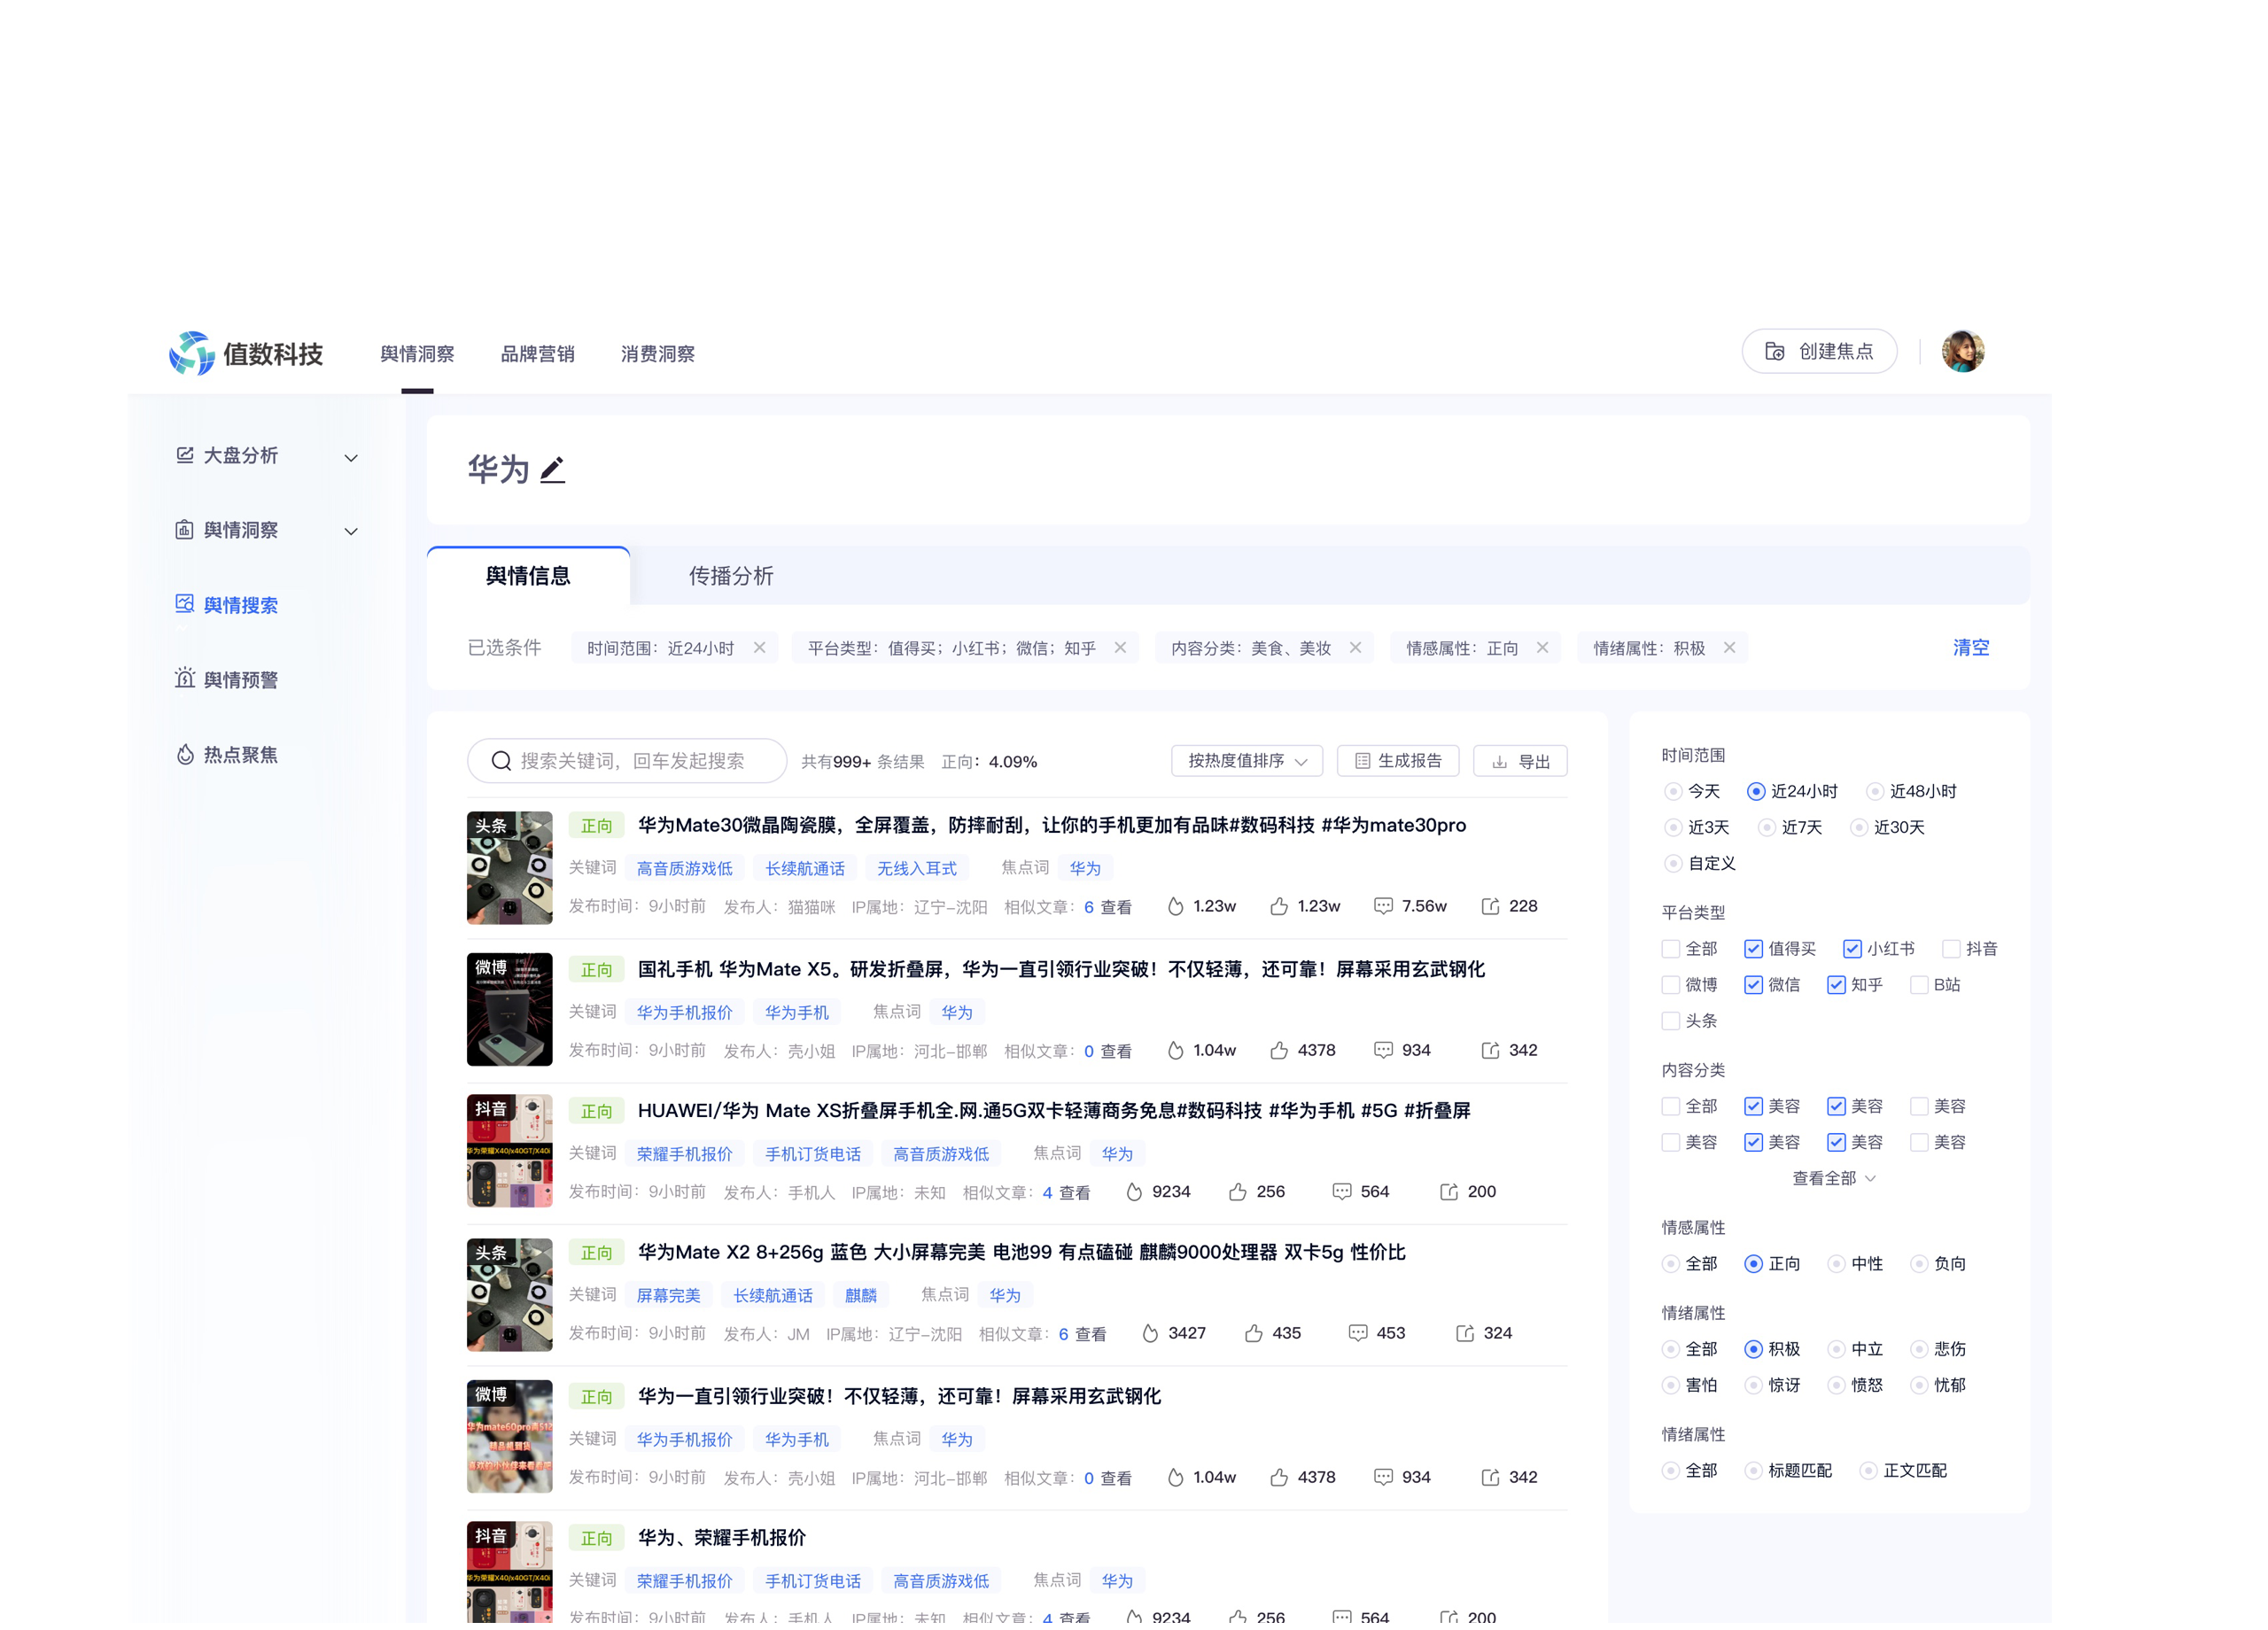
Task: Click the 值数科技 logo icon
Action: coord(191,353)
